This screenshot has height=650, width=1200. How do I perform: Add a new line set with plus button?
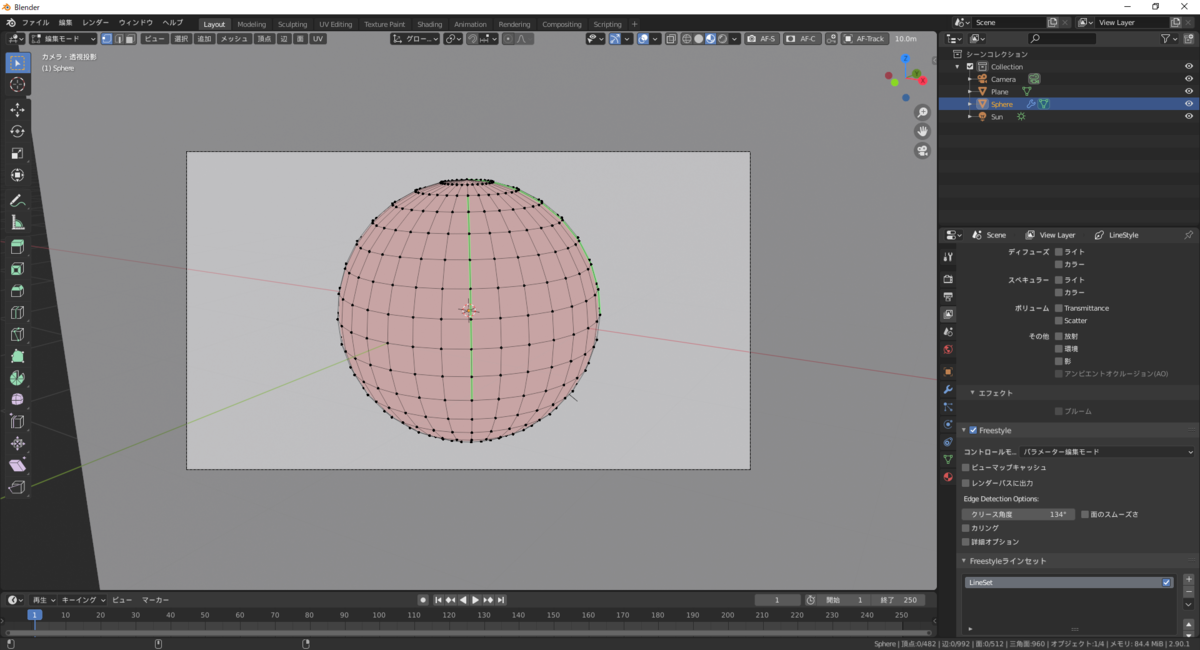click(1188, 579)
